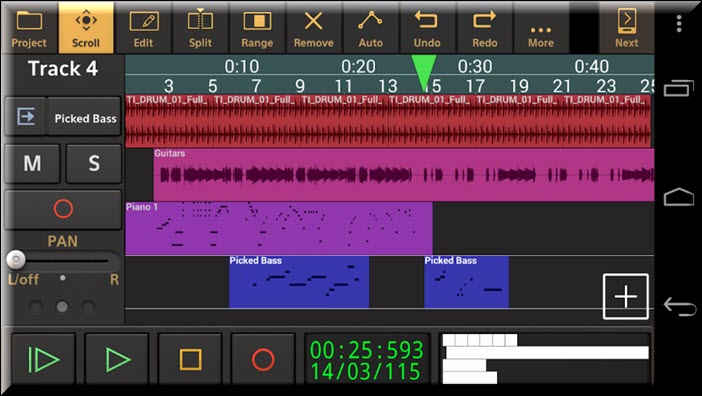This screenshot has width=702, height=396.
Task: Open the Picked Bass instrument selector
Action: coord(85,118)
